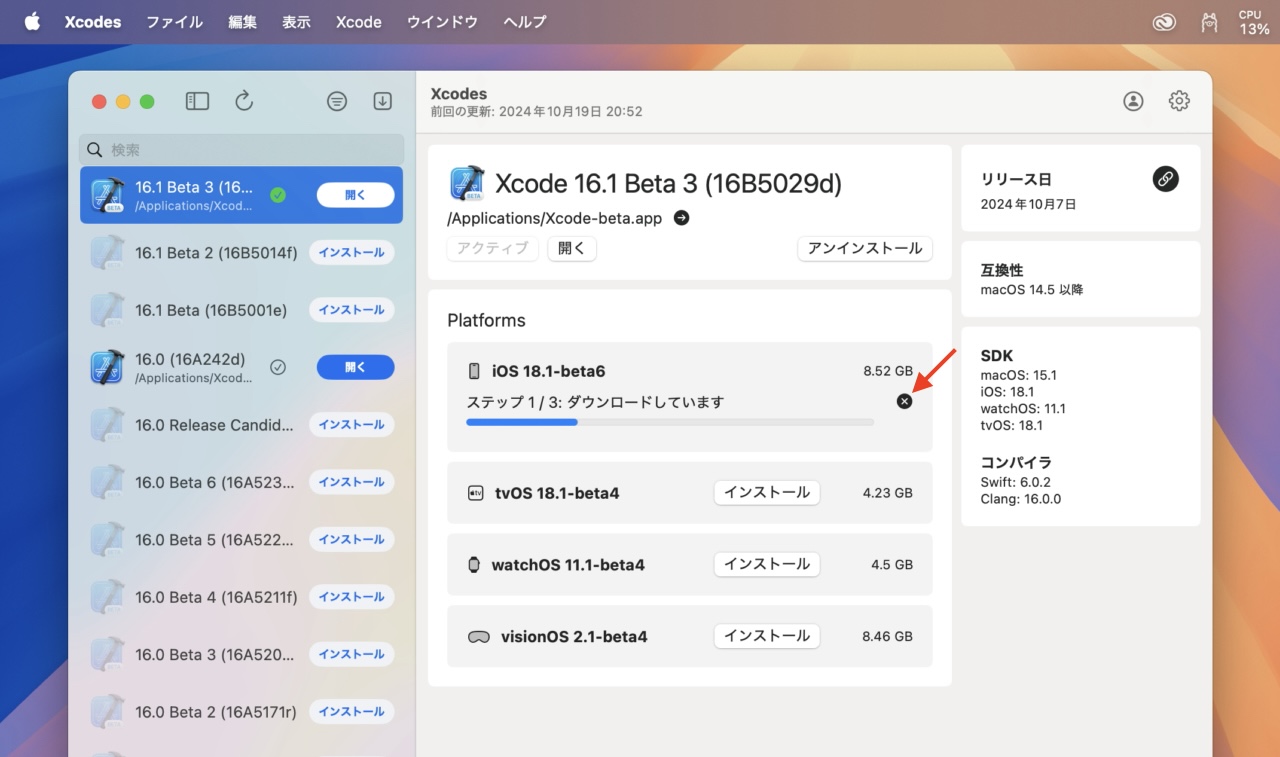Open the settings gear
This screenshot has width=1280, height=757.
coord(1179,101)
